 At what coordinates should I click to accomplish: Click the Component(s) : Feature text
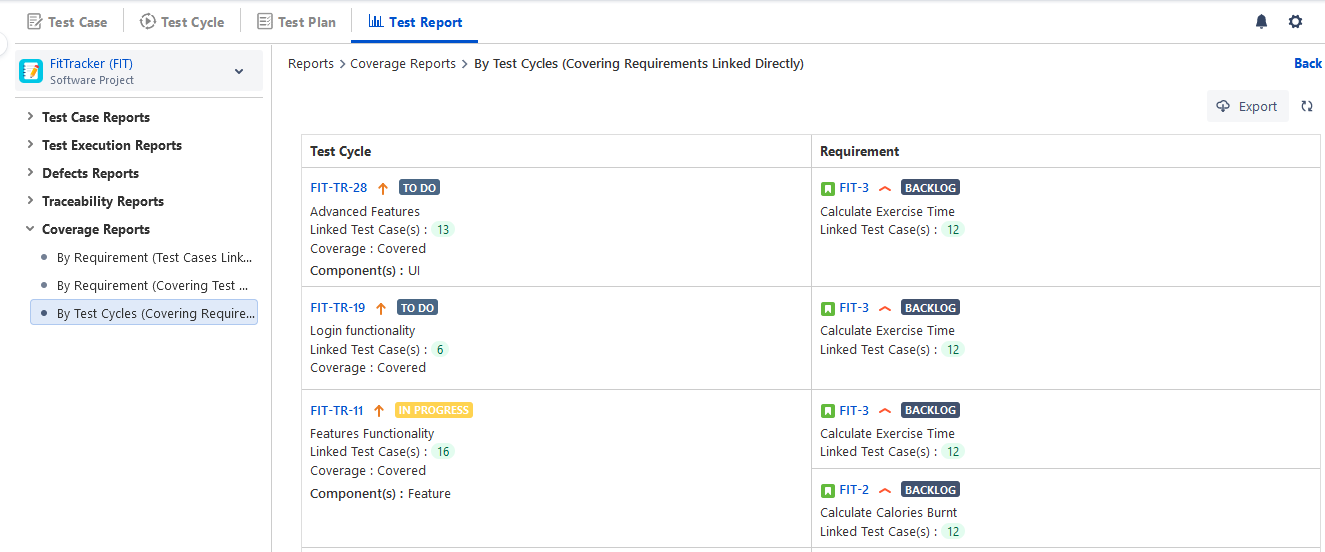[x=380, y=494]
